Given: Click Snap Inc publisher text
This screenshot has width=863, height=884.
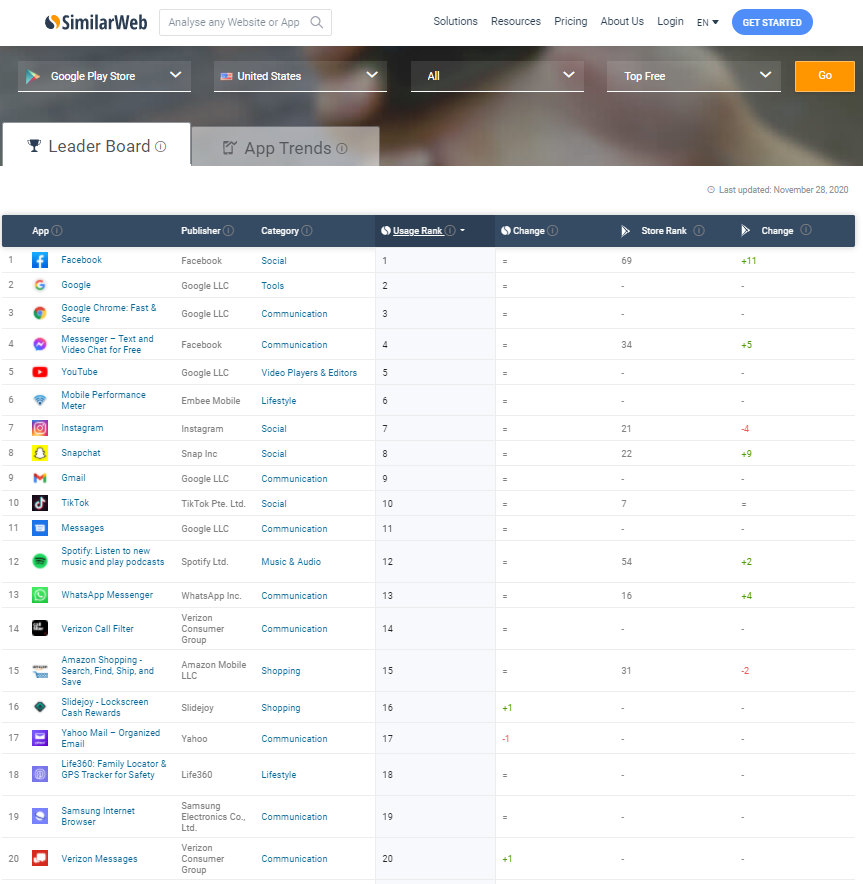Looking at the screenshot, I should coord(199,454).
